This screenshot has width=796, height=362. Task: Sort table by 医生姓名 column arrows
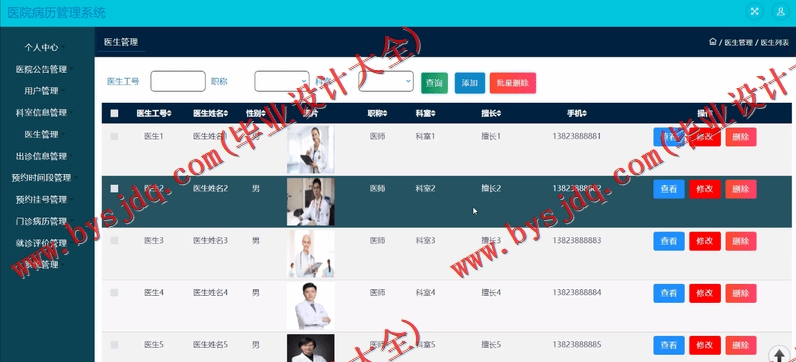tap(226, 114)
